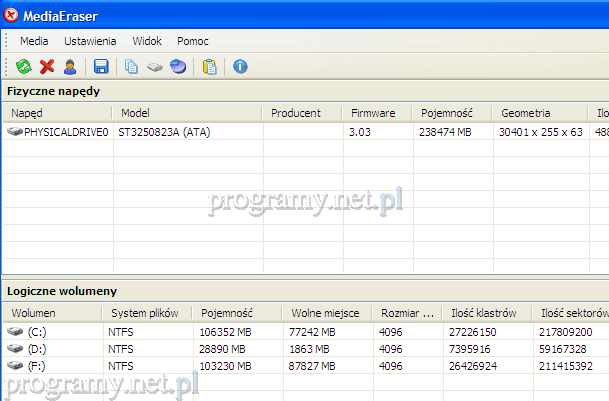Image resolution: width=609 pixels, height=401 pixels.
Task: Select the (C:) logical volume
Action: (37, 331)
